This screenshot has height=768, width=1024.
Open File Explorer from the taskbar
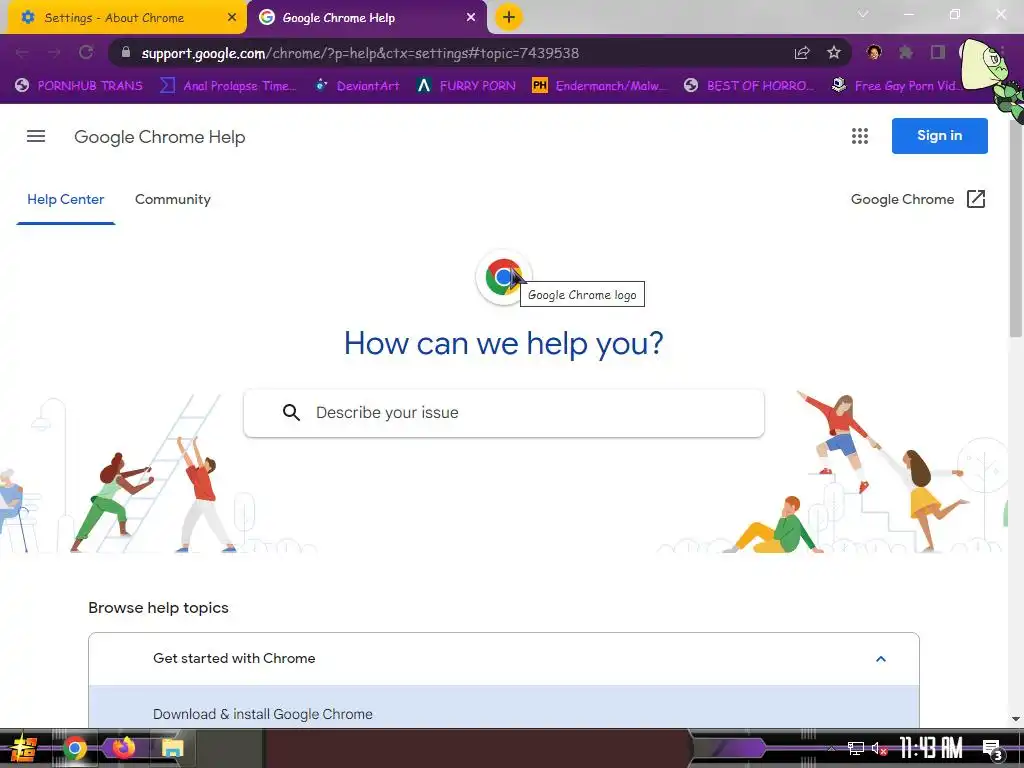tap(172, 748)
